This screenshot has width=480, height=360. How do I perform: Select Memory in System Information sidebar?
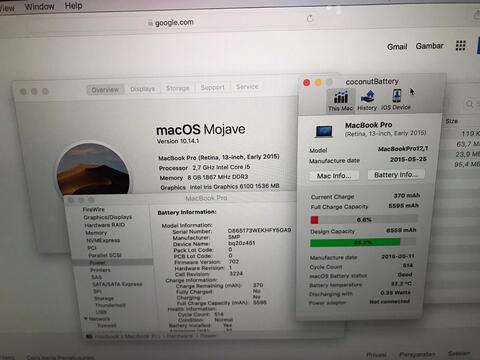click(x=96, y=233)
